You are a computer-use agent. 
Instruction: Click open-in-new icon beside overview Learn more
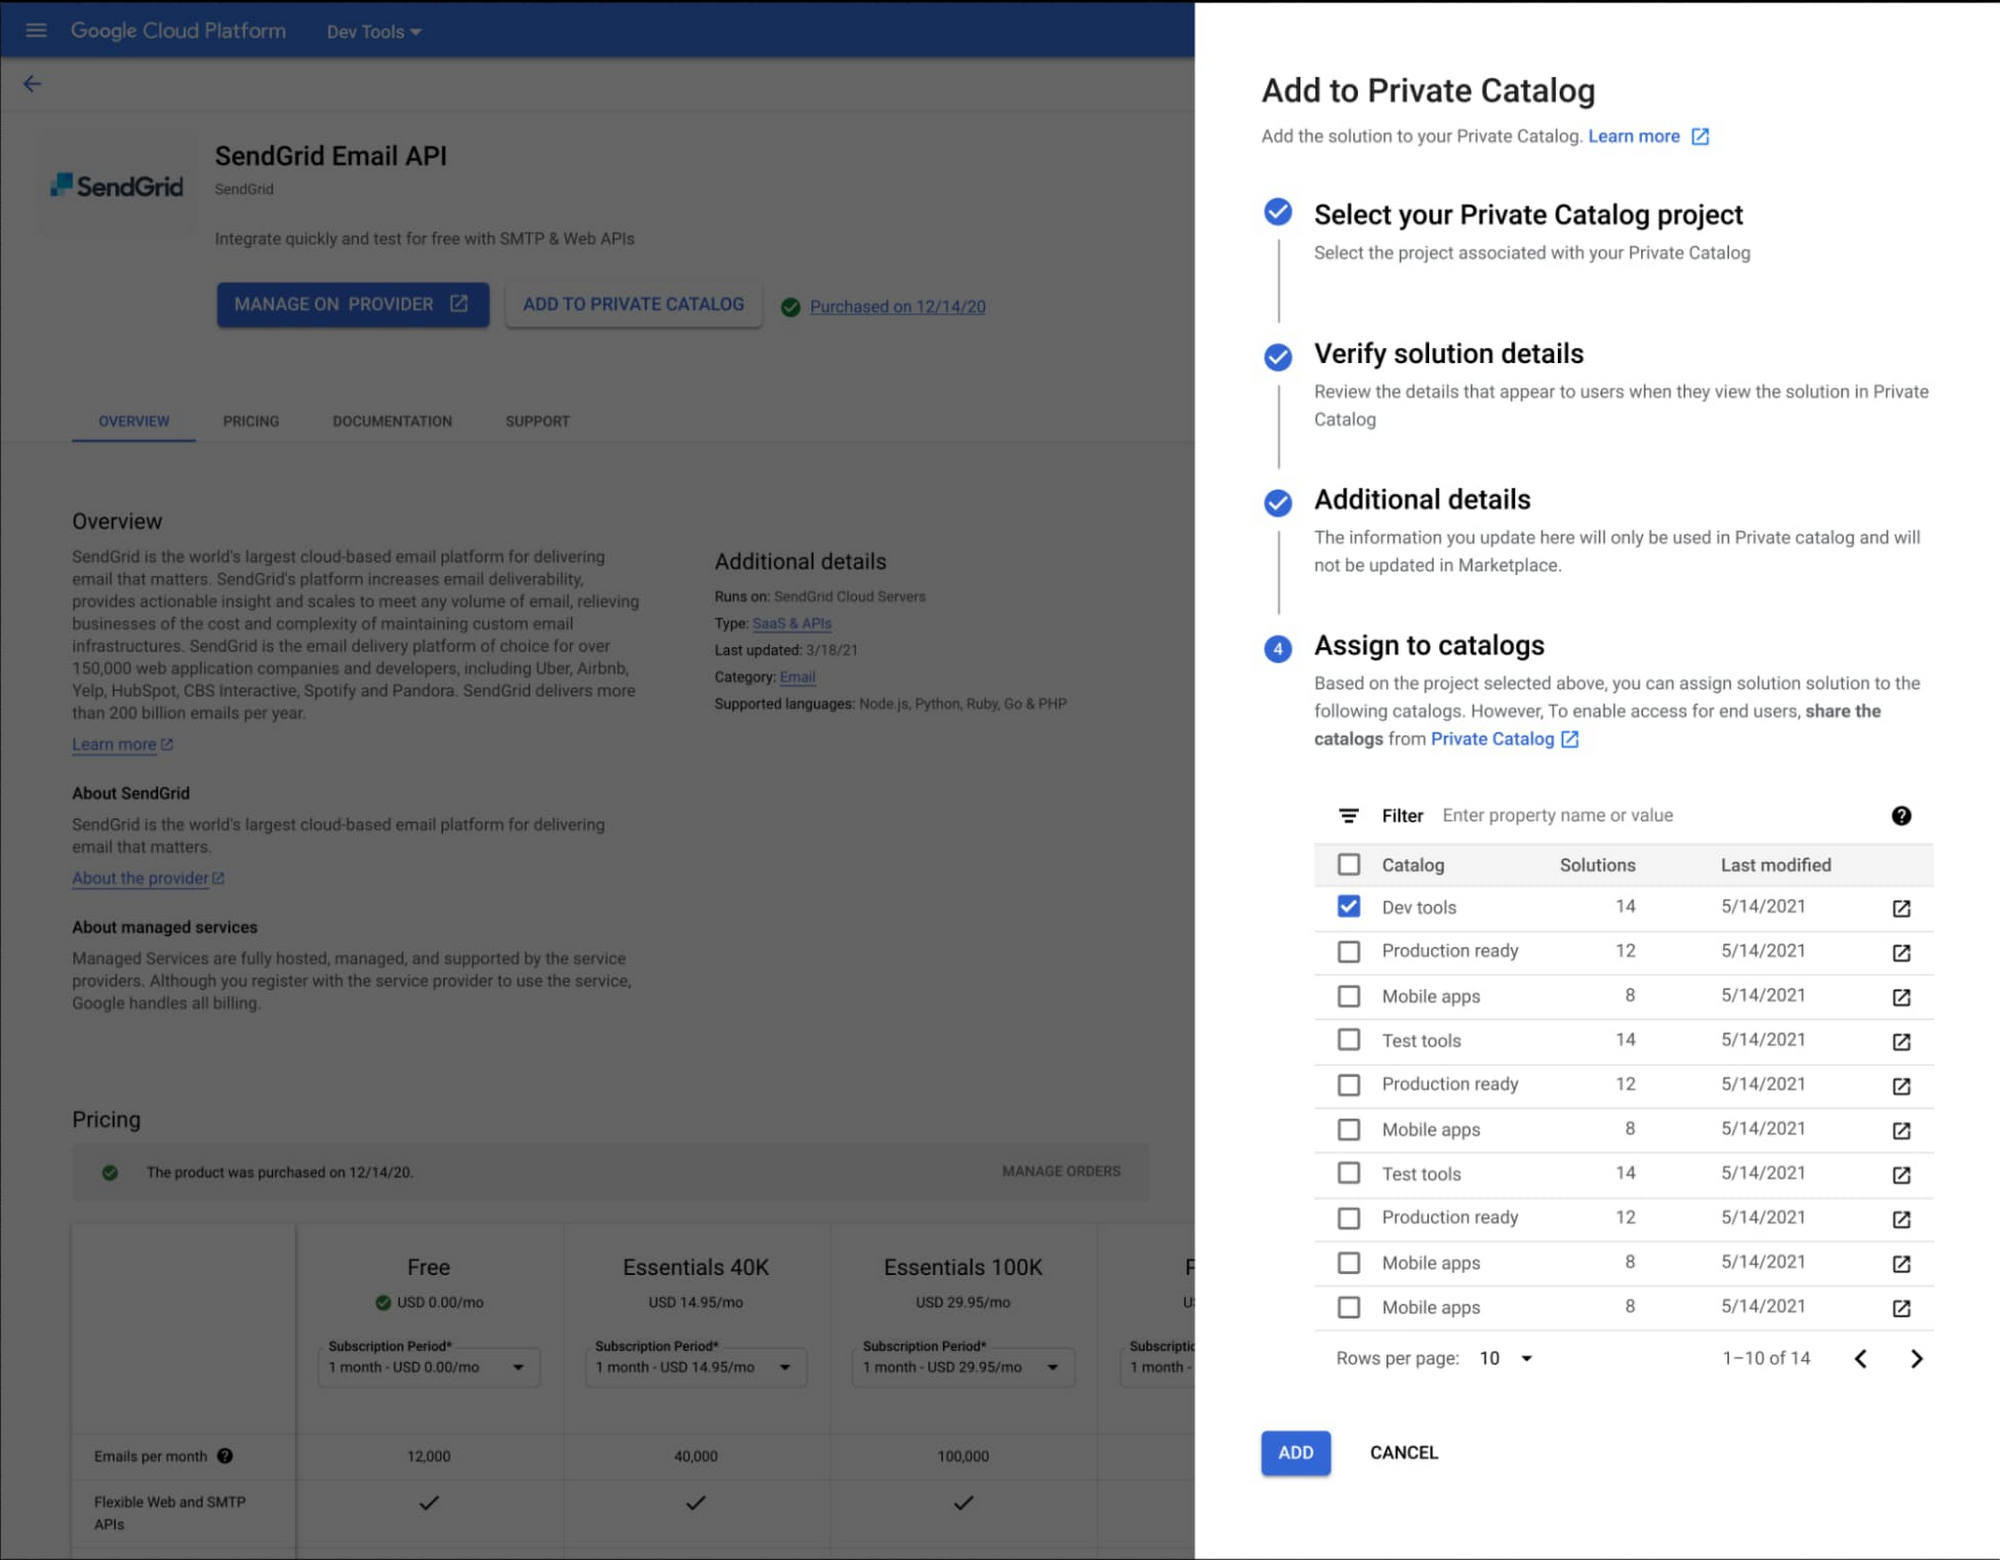[167, 745]
